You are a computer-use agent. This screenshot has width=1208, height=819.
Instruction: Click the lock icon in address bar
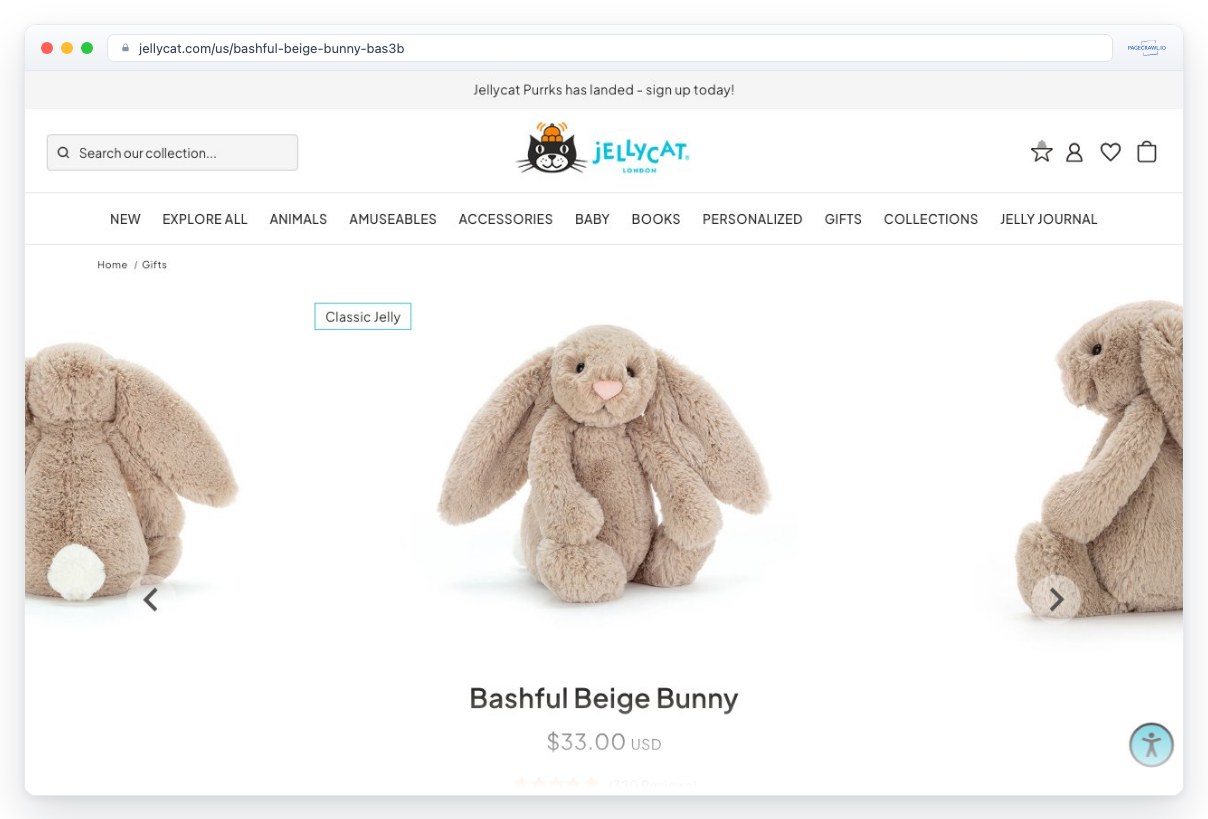[x=125, y=48]
